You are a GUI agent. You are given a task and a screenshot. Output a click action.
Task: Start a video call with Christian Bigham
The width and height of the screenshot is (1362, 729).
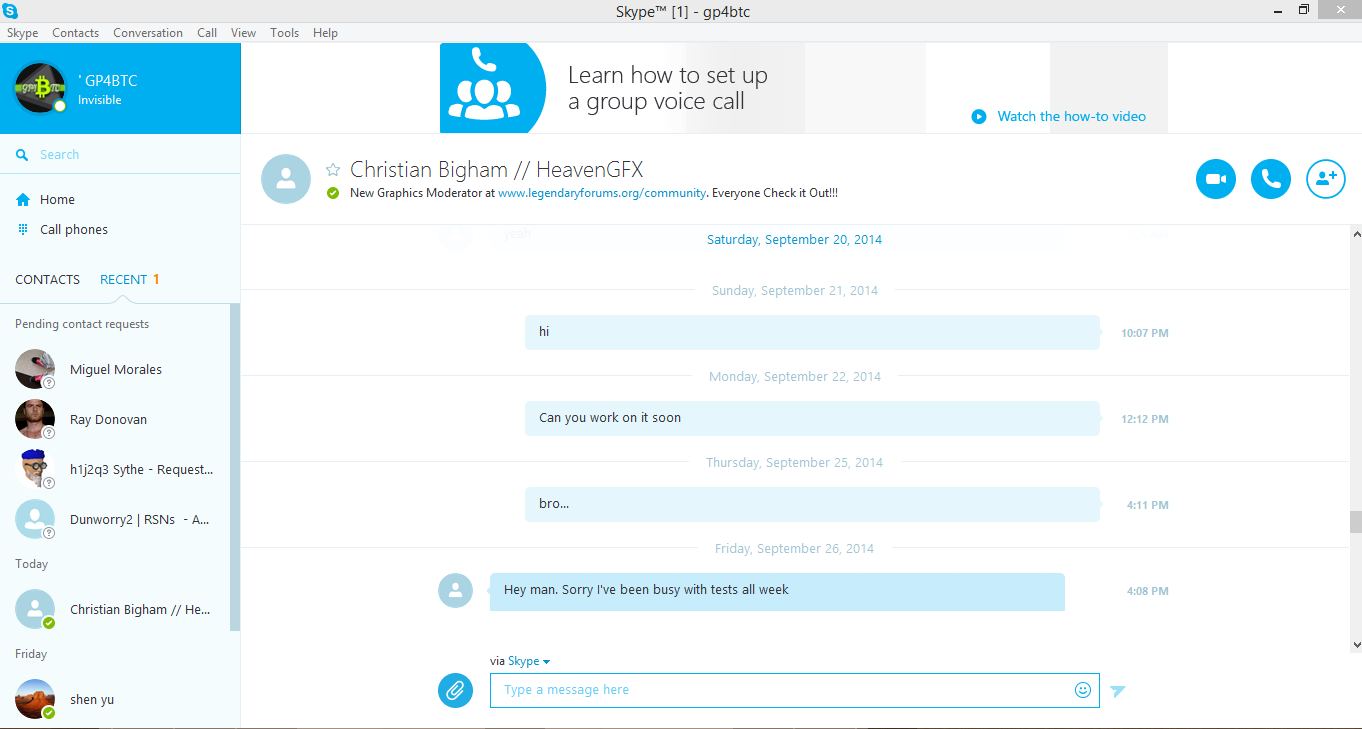tap(1216, 179)
